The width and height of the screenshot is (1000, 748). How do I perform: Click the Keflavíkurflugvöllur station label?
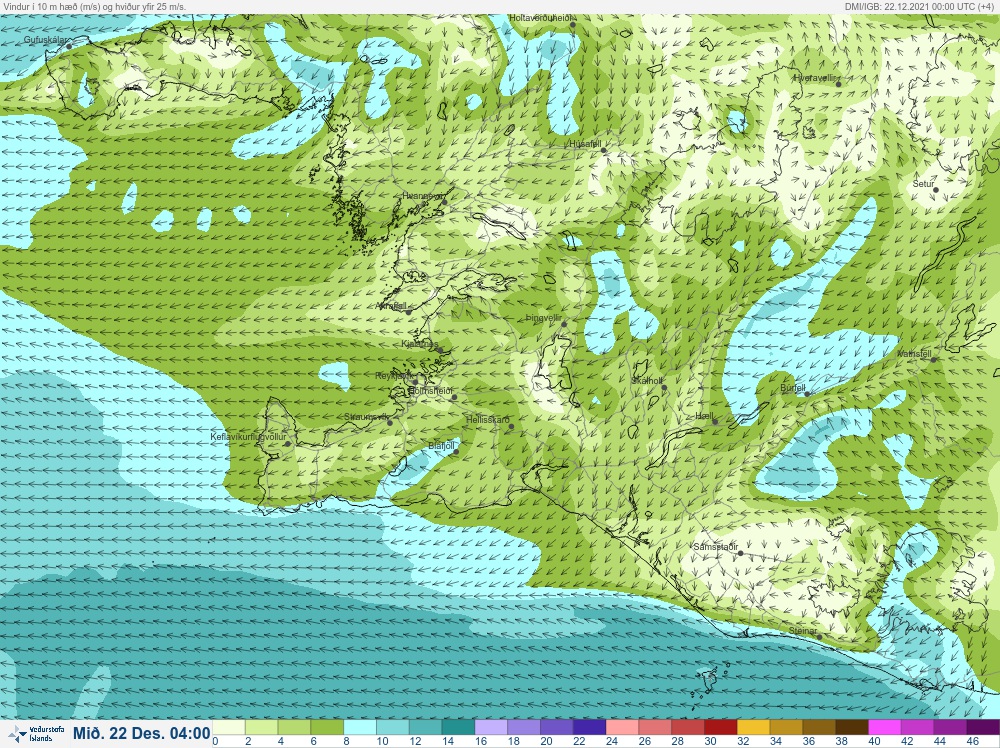(x=248, y=437)
